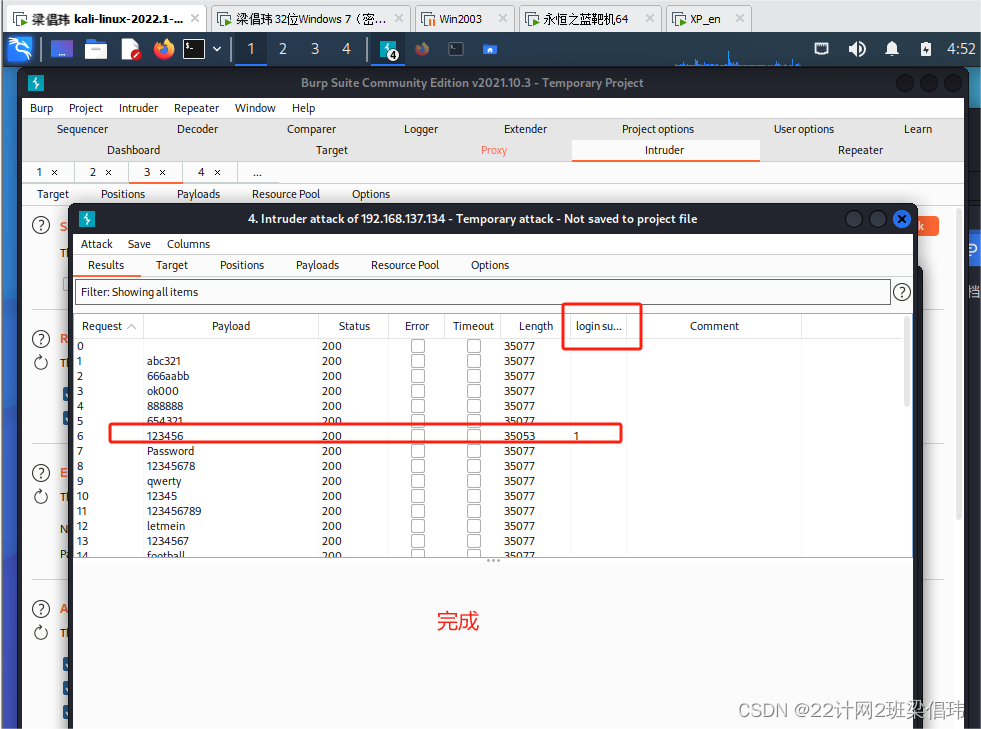Select the Firefox taskbar window button

pyautogui.click(x=422, y=49)
